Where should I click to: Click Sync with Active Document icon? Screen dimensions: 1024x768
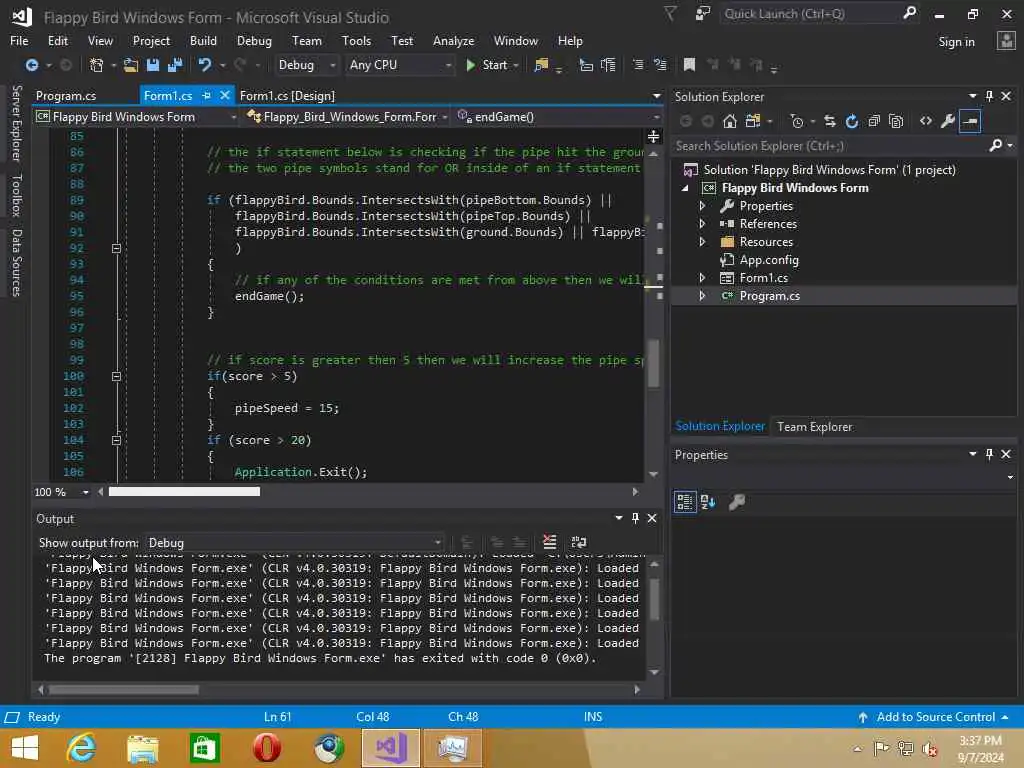coord(829,121)
